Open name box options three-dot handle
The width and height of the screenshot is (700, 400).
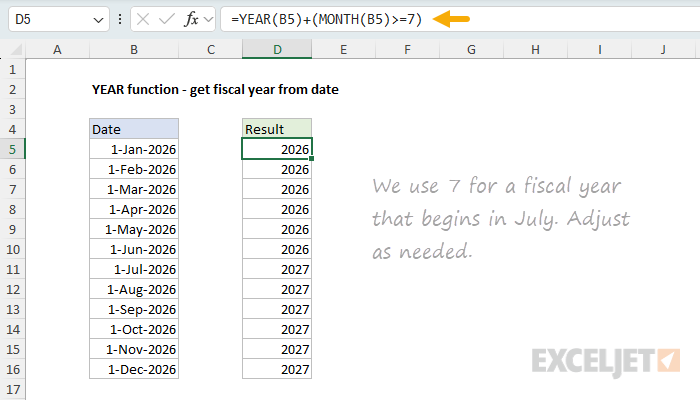pos(120,19)
